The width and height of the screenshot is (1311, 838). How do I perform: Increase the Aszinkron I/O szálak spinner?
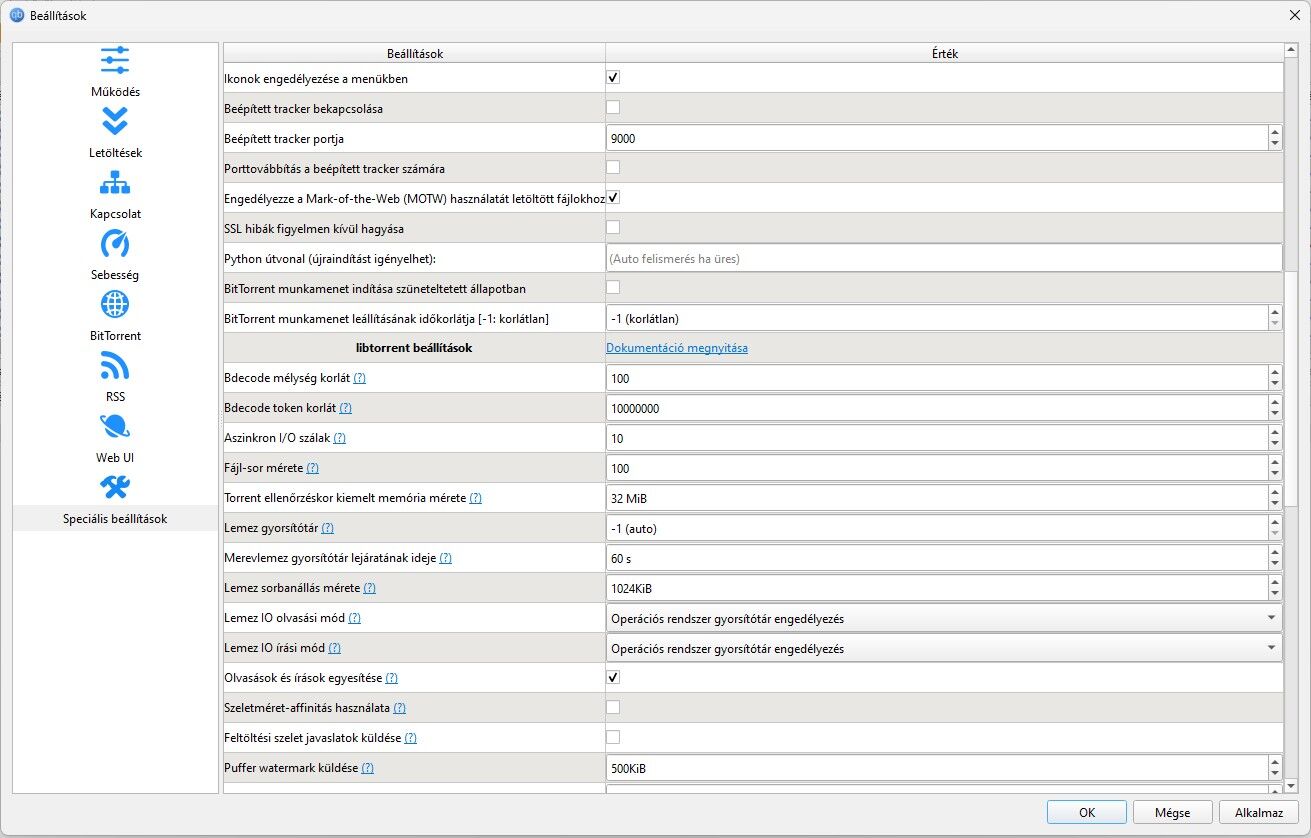pos(1274,432)
